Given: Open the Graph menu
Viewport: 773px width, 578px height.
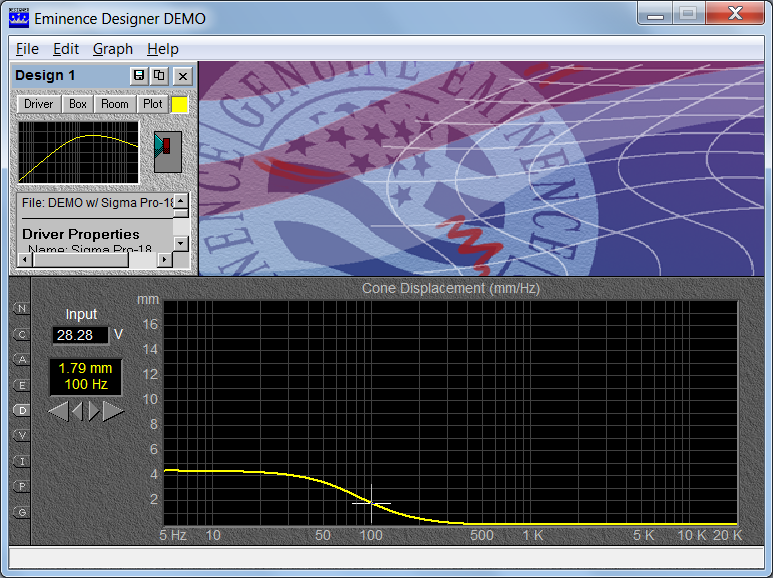Looking at the screenshot, I should click(x=113, y=49).
